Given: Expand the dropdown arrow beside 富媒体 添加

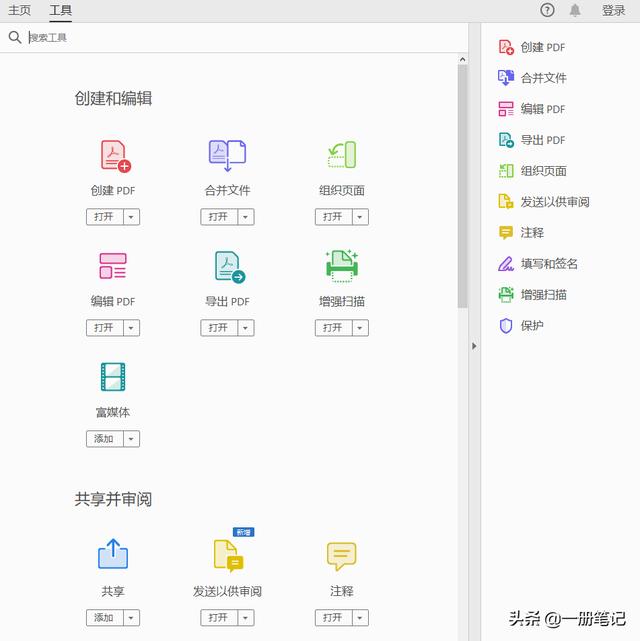Looking at the screenshot, I should 131,439.
